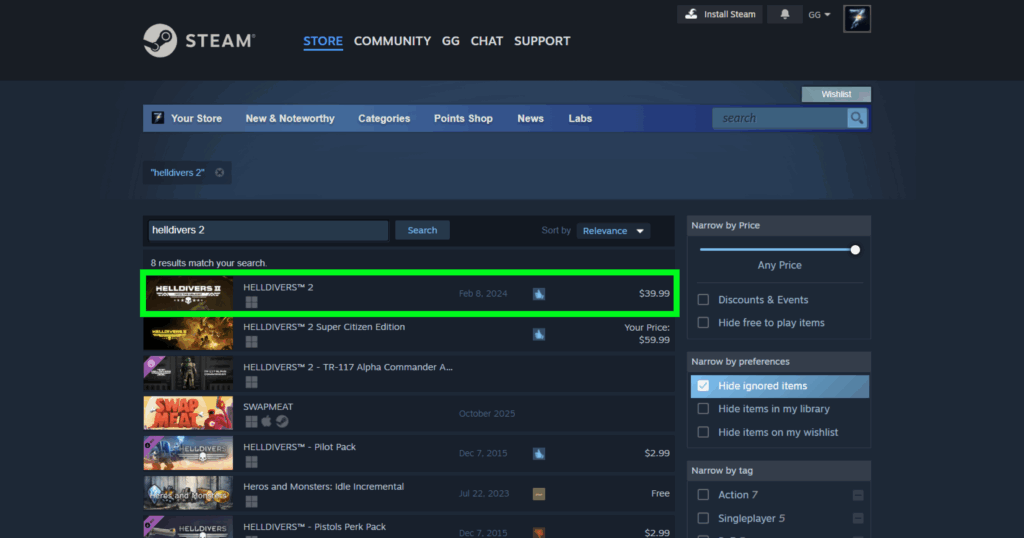Click the Your Store avatar icon

[157, 118]
